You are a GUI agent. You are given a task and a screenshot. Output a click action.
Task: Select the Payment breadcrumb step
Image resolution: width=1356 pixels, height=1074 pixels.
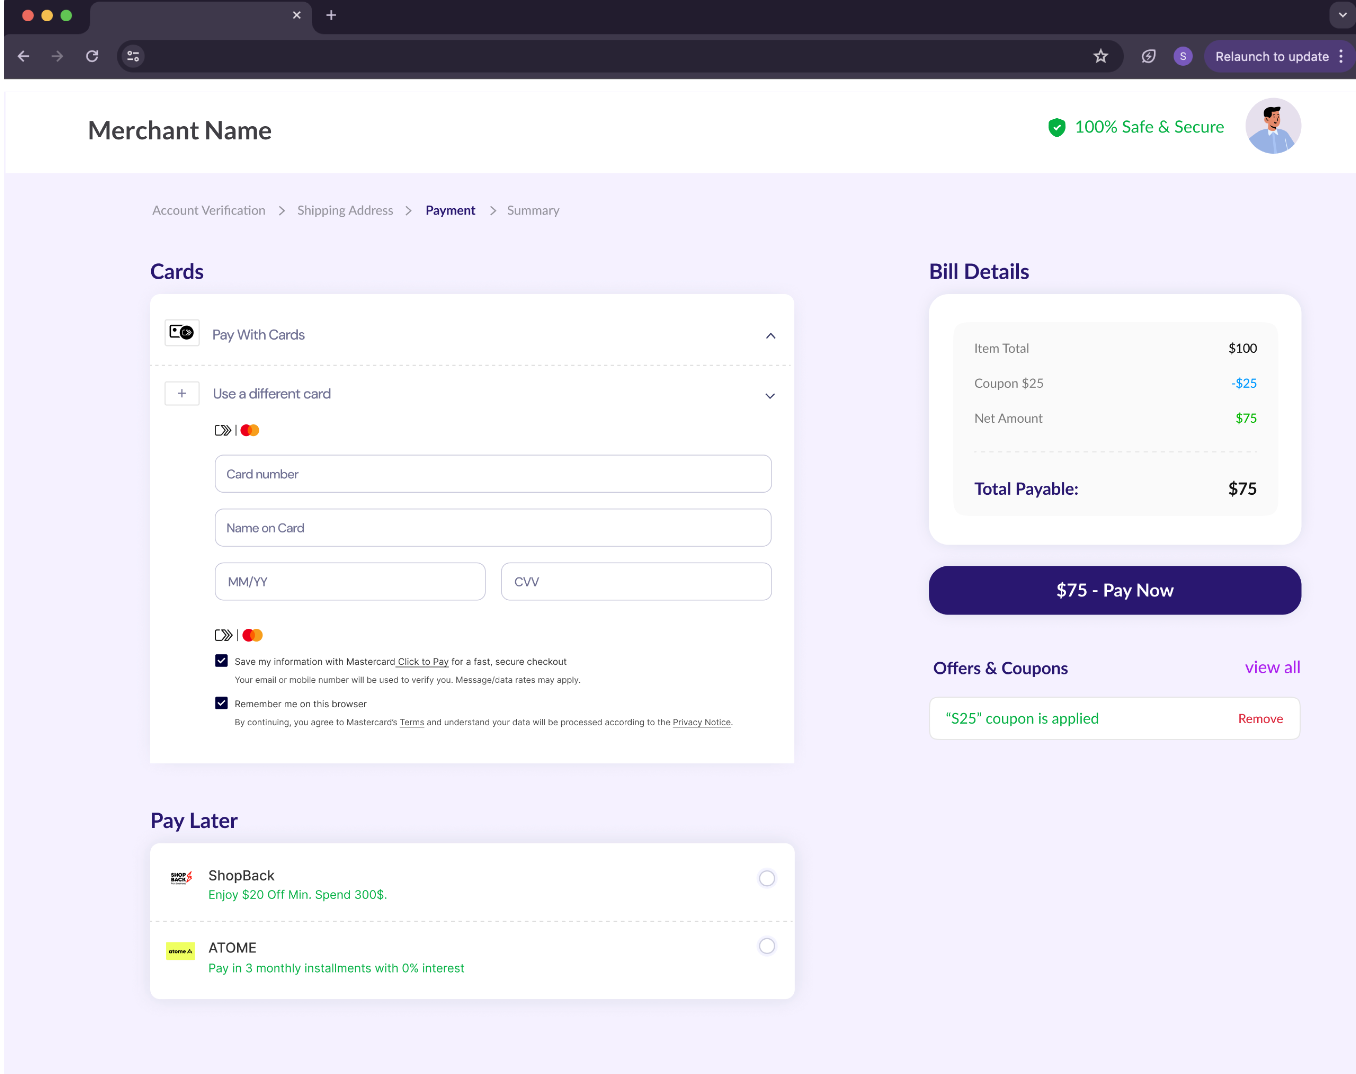(x=450, y=210)
